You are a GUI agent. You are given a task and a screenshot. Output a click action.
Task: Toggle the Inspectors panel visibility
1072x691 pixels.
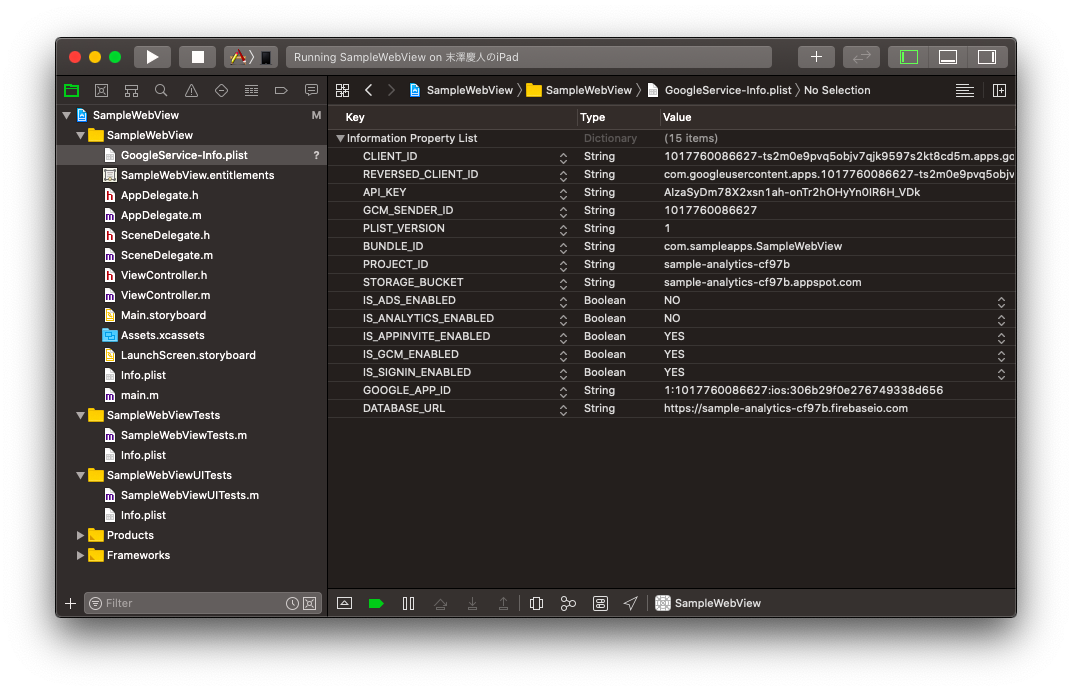tap(987, 57)
